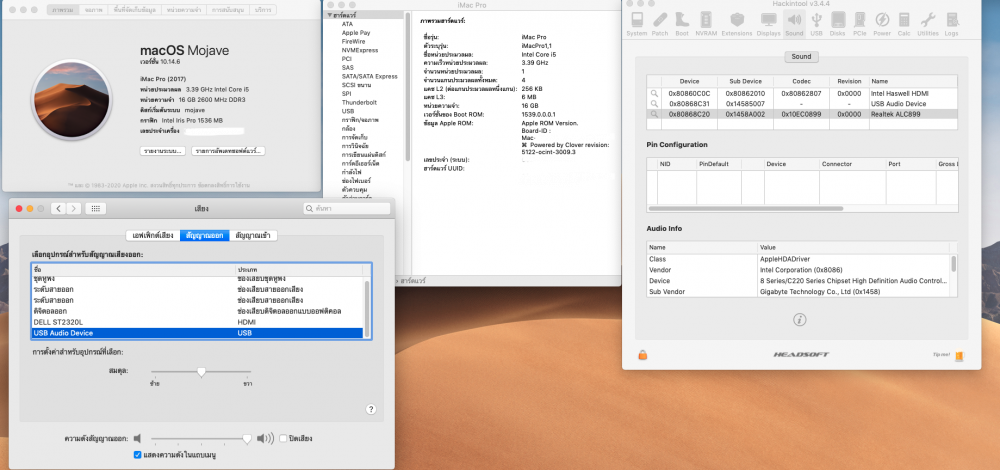
Task: Click the loud volume speaker icon
Action: [265, 439]
